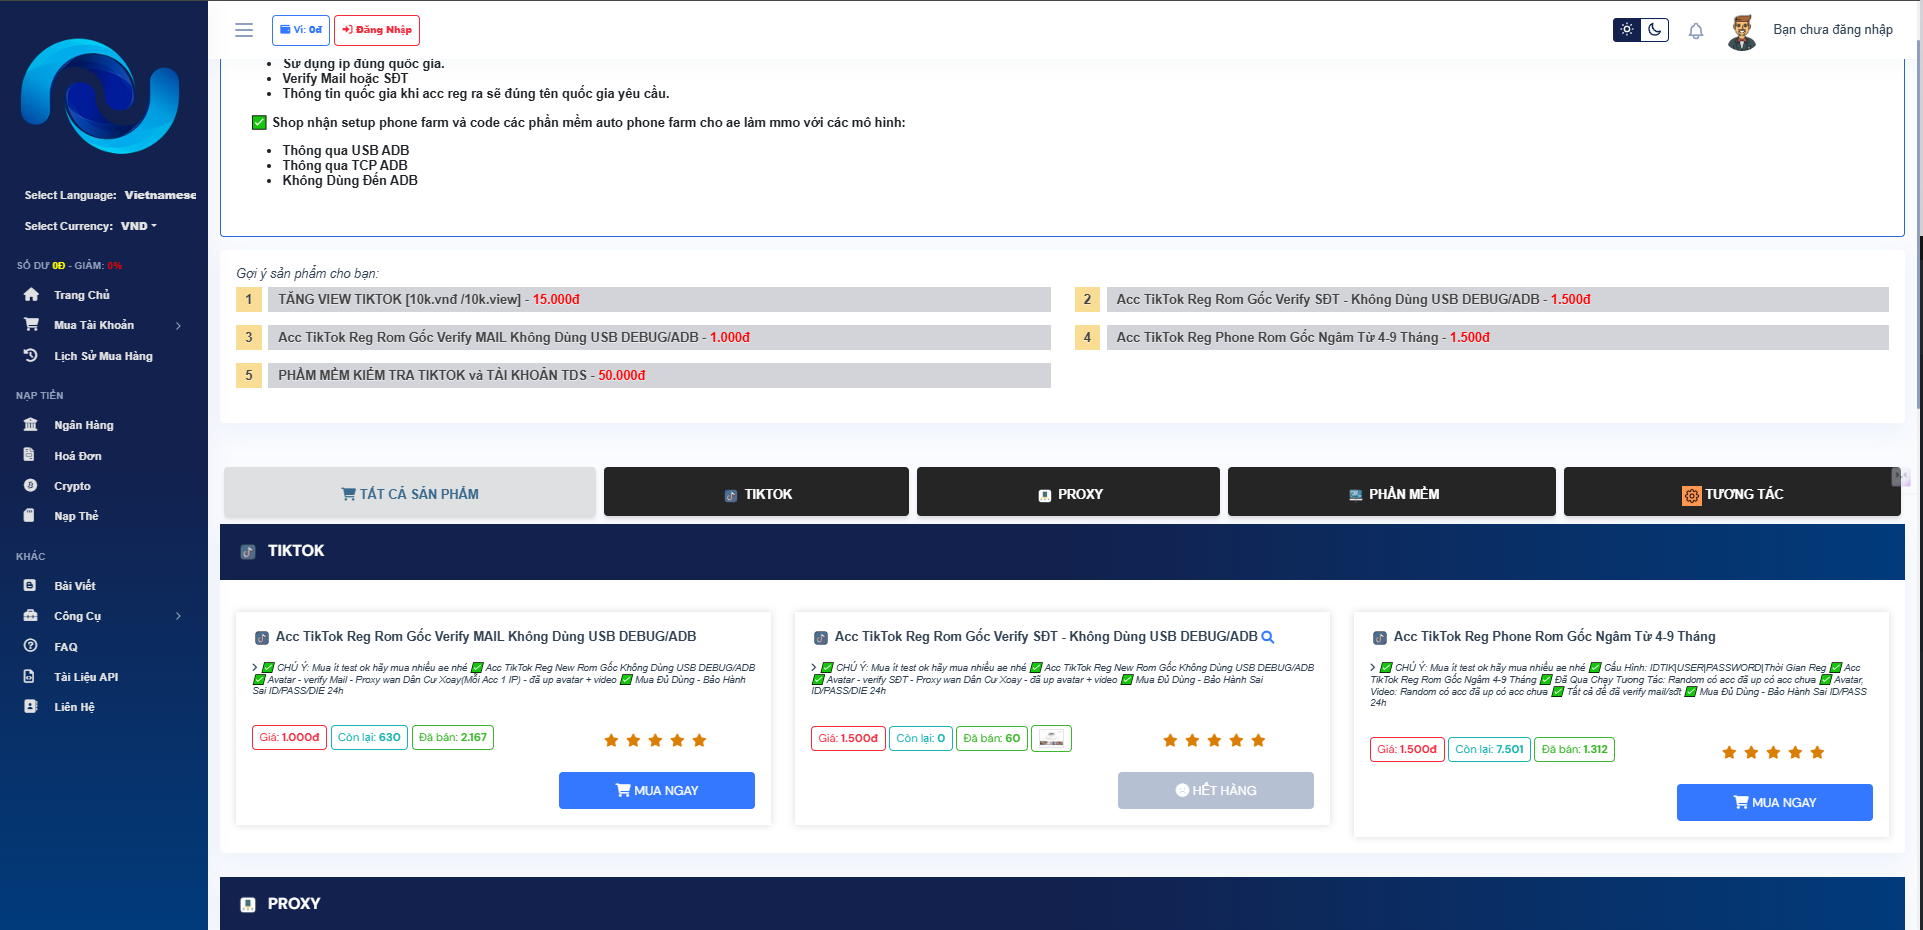
Task: Click the greyed HẾT HÀNG button
Action: coord(1216,790)
